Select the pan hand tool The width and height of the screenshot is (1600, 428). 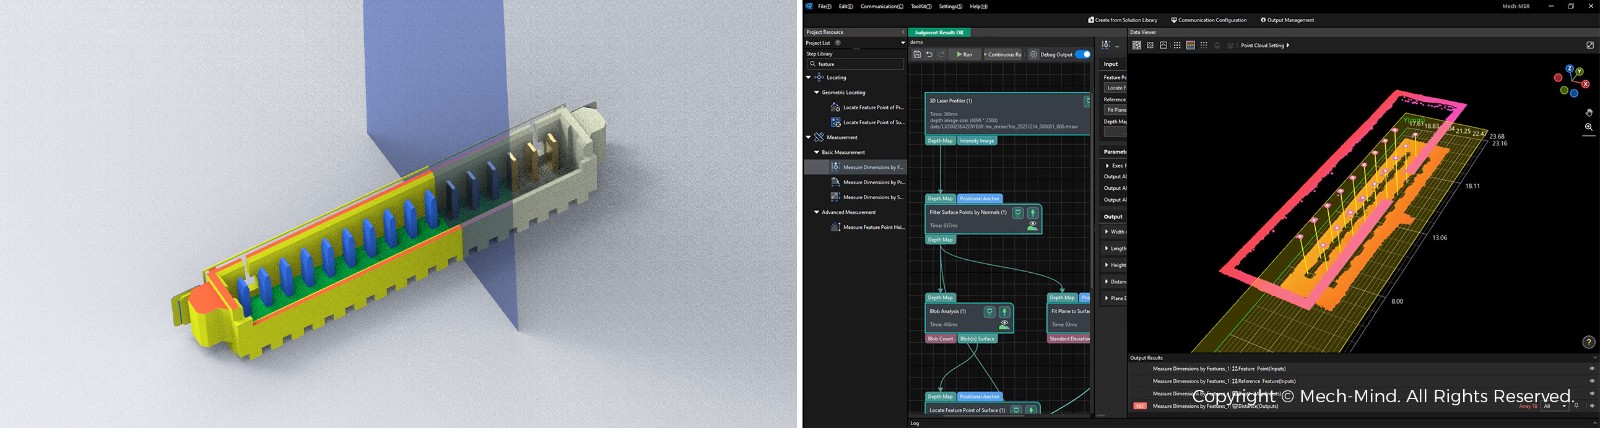pyautogui.click(x=1589, y=113)
